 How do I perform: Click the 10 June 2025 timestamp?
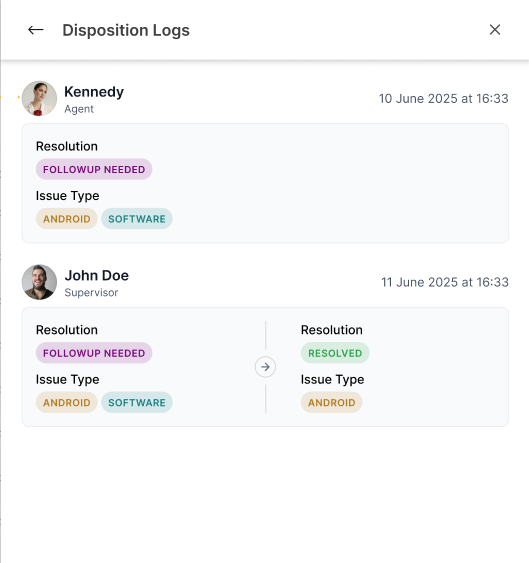pyautogui.click(x=444, y=98)
